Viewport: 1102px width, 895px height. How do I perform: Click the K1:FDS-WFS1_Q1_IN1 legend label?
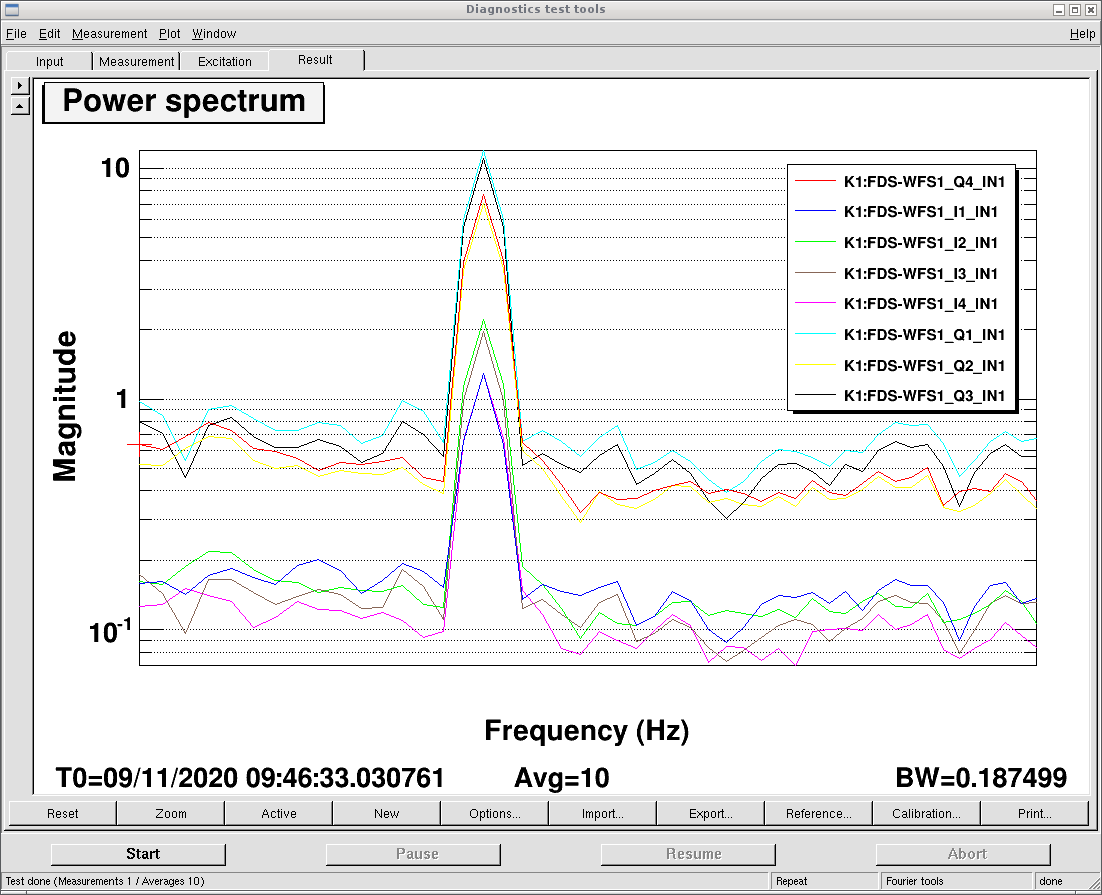pos(924,334)
